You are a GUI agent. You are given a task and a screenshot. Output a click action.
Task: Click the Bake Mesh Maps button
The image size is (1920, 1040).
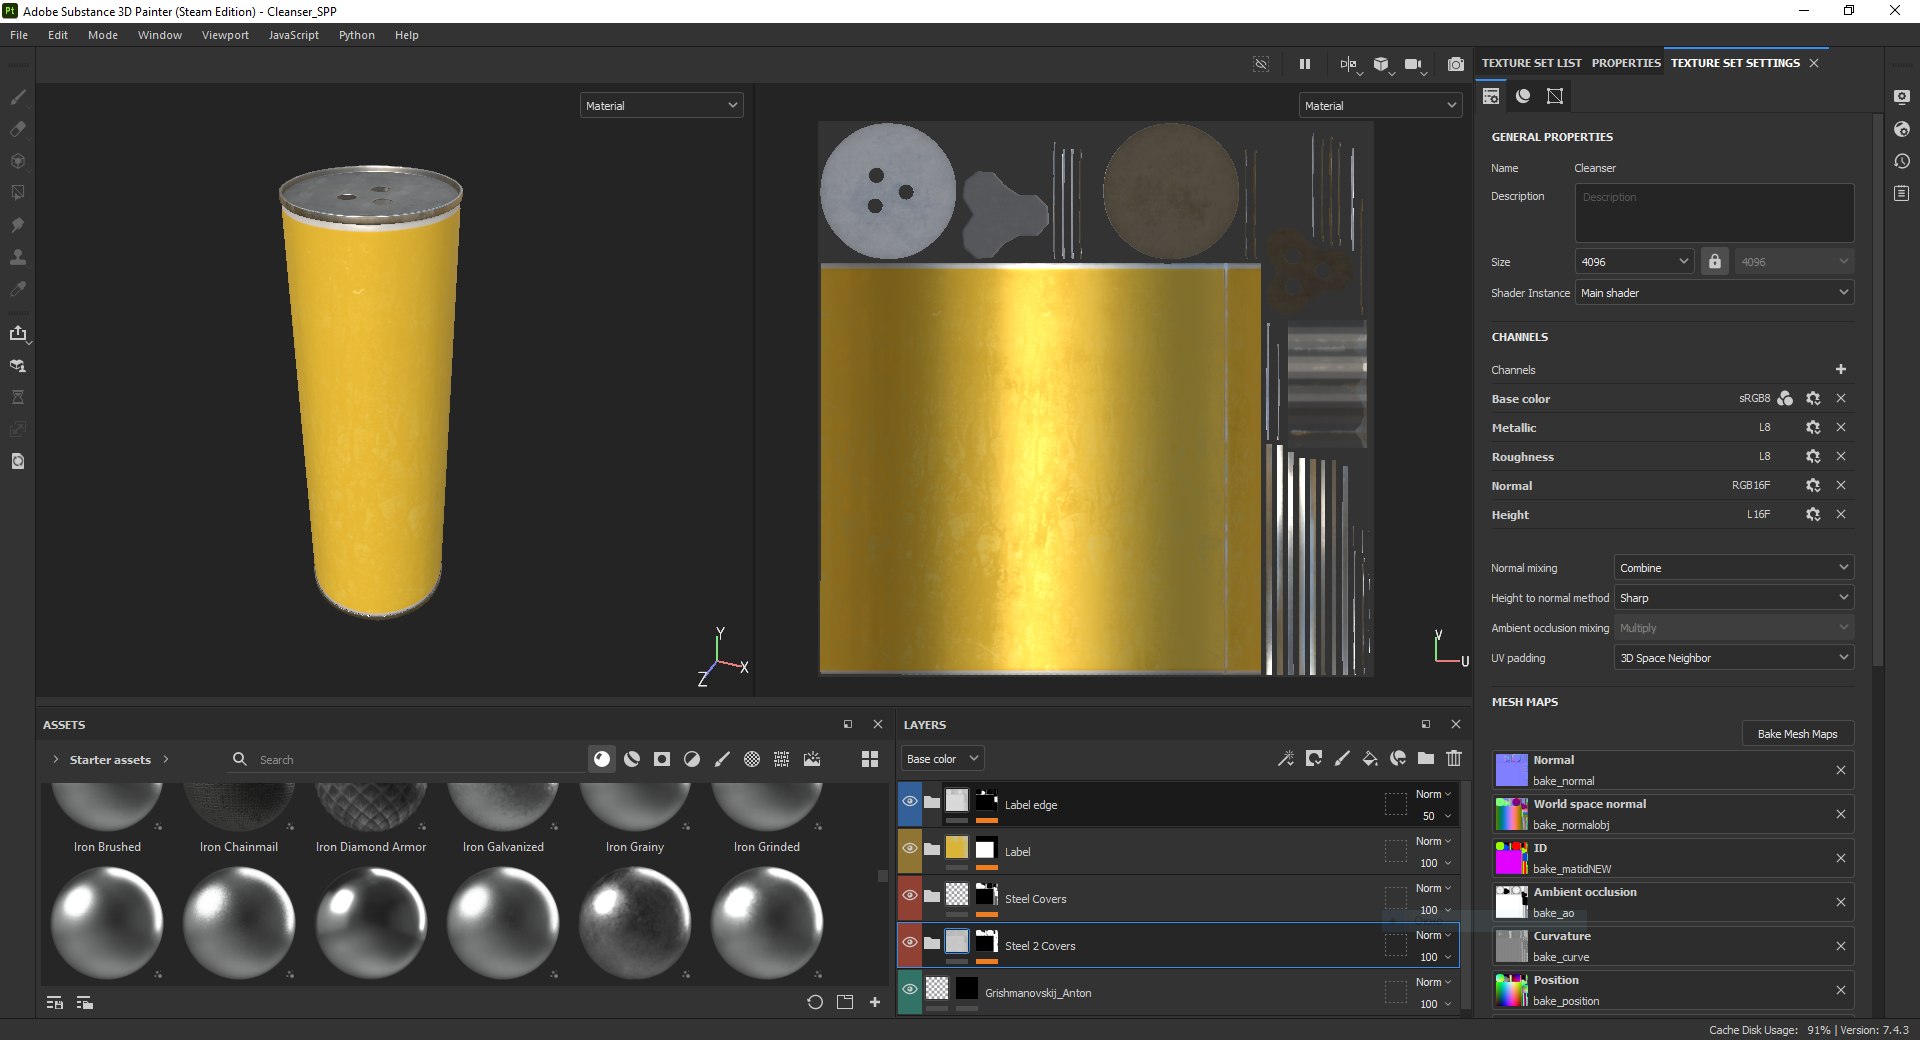[x=1797, y=734]
